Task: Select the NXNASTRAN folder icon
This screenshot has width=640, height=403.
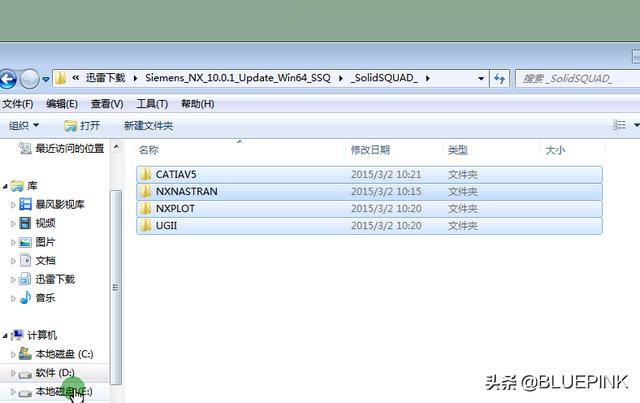Action: click(145, 191)
